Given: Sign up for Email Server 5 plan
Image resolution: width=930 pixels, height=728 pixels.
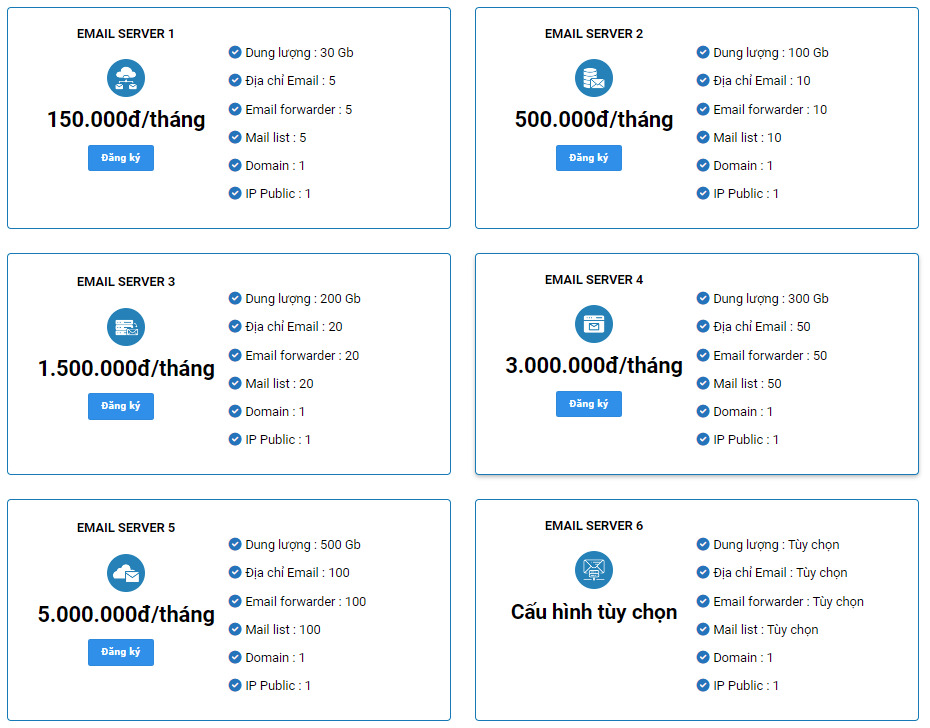Looking at the screenshot, I should click(x=121, y=652).
